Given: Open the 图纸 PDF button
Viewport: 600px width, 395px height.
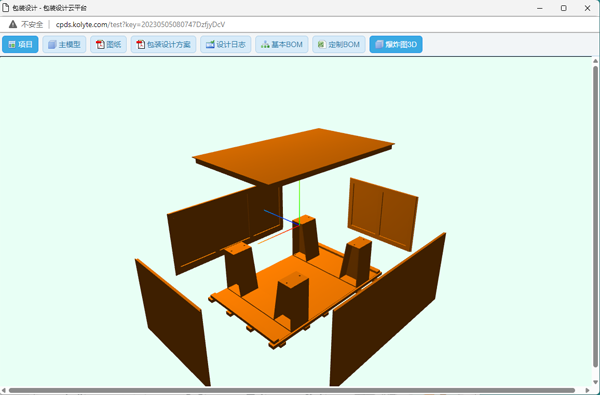Looking at the screenshot, I should tap(108, 44).
